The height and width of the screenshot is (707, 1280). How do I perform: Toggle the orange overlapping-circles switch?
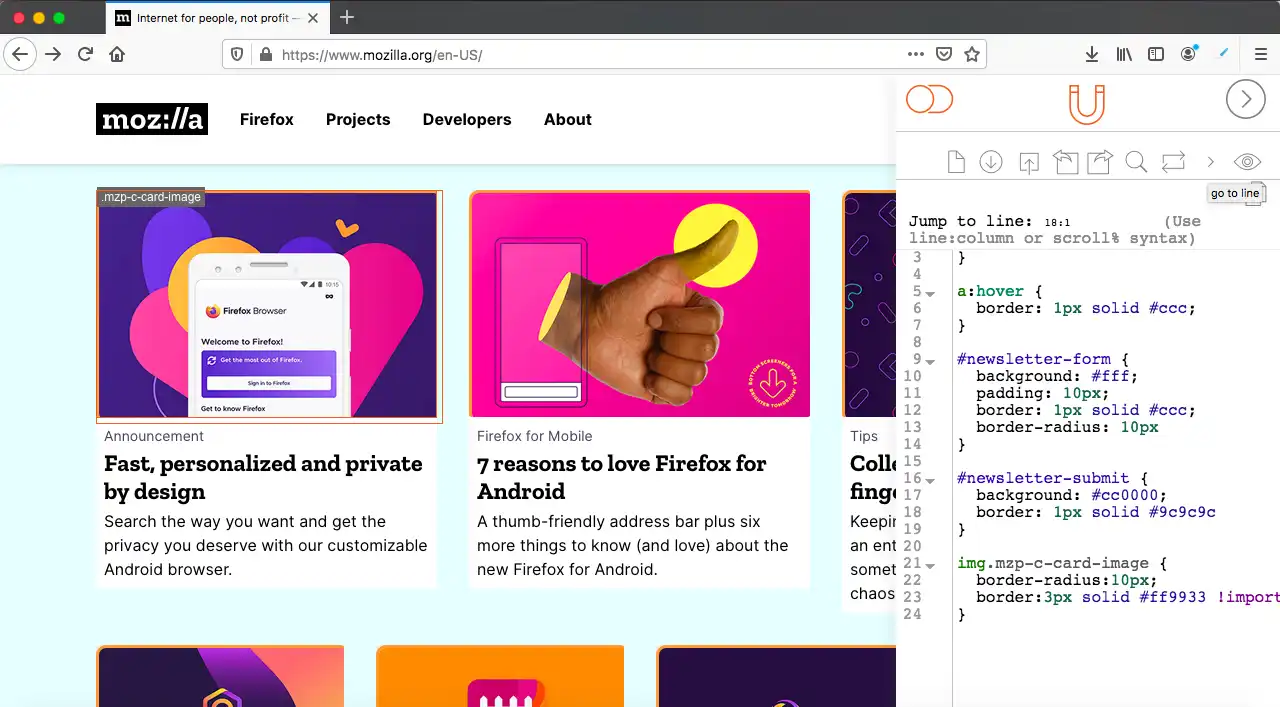(929, 100)
